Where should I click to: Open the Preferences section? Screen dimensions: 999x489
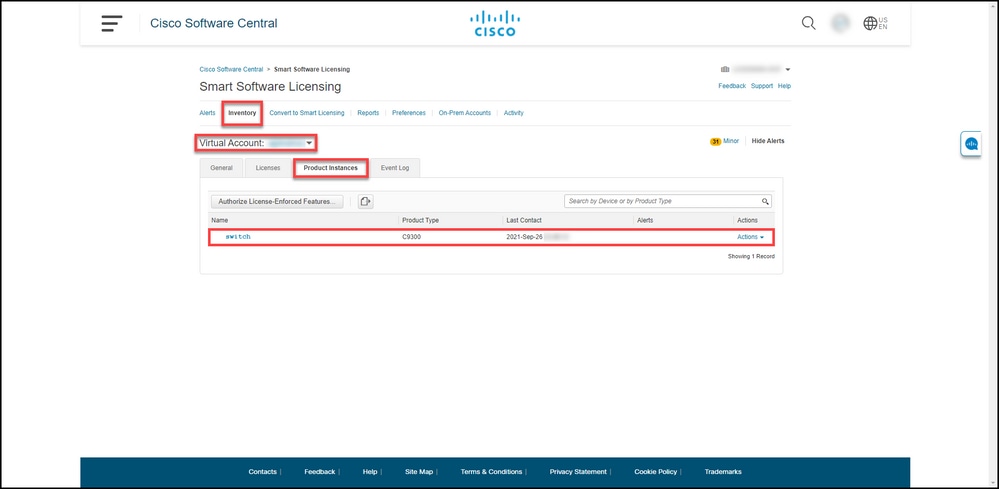click(x=408, y=113)
